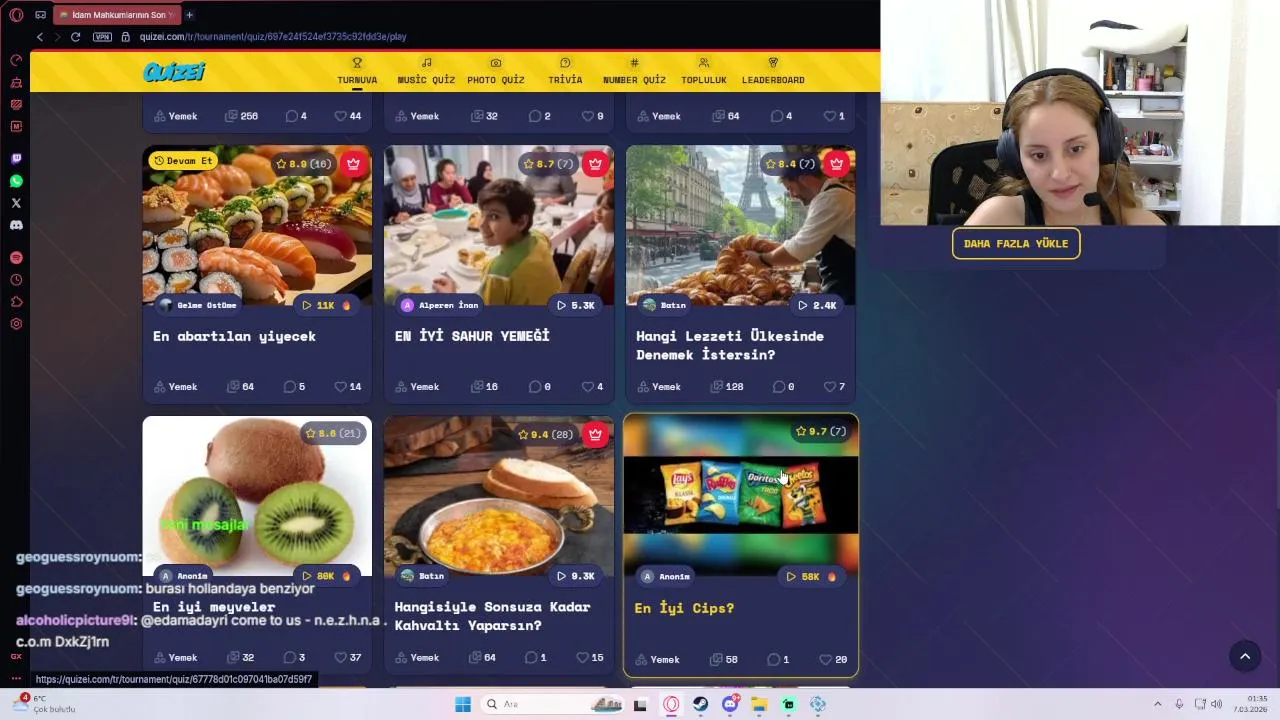Open GX Control speedometer icon in sidebar
Image resolution: width=1280 pixels, height=720 pixels.
(x=16, y=60)
